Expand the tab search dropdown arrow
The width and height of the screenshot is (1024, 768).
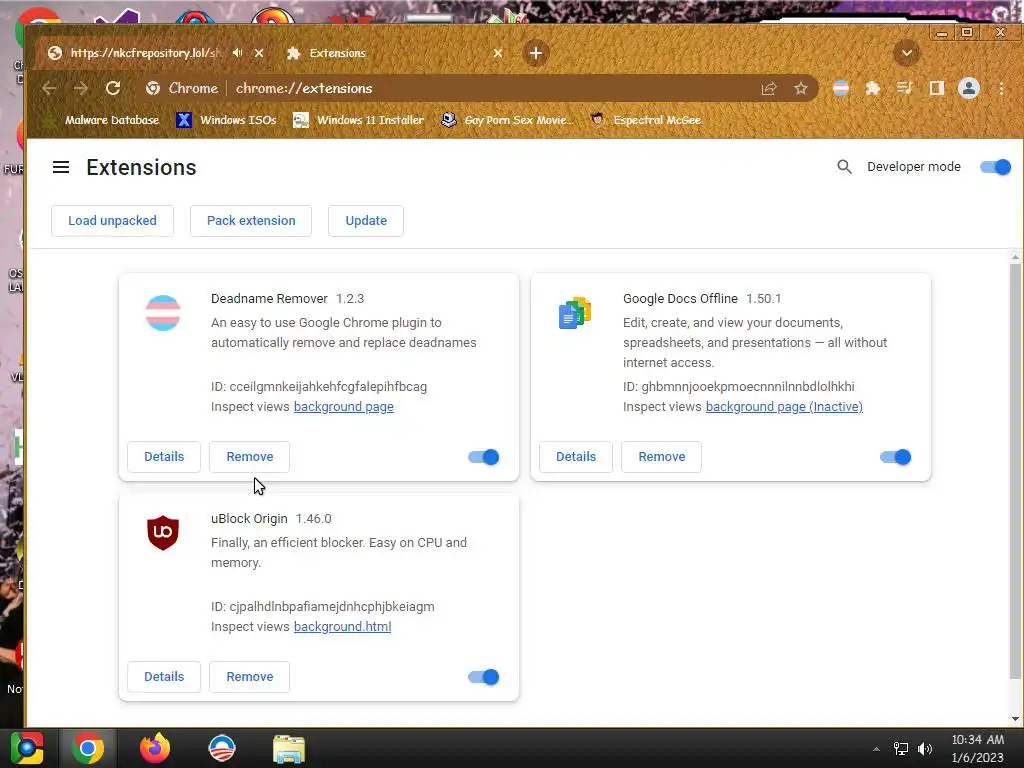(906, 53)
